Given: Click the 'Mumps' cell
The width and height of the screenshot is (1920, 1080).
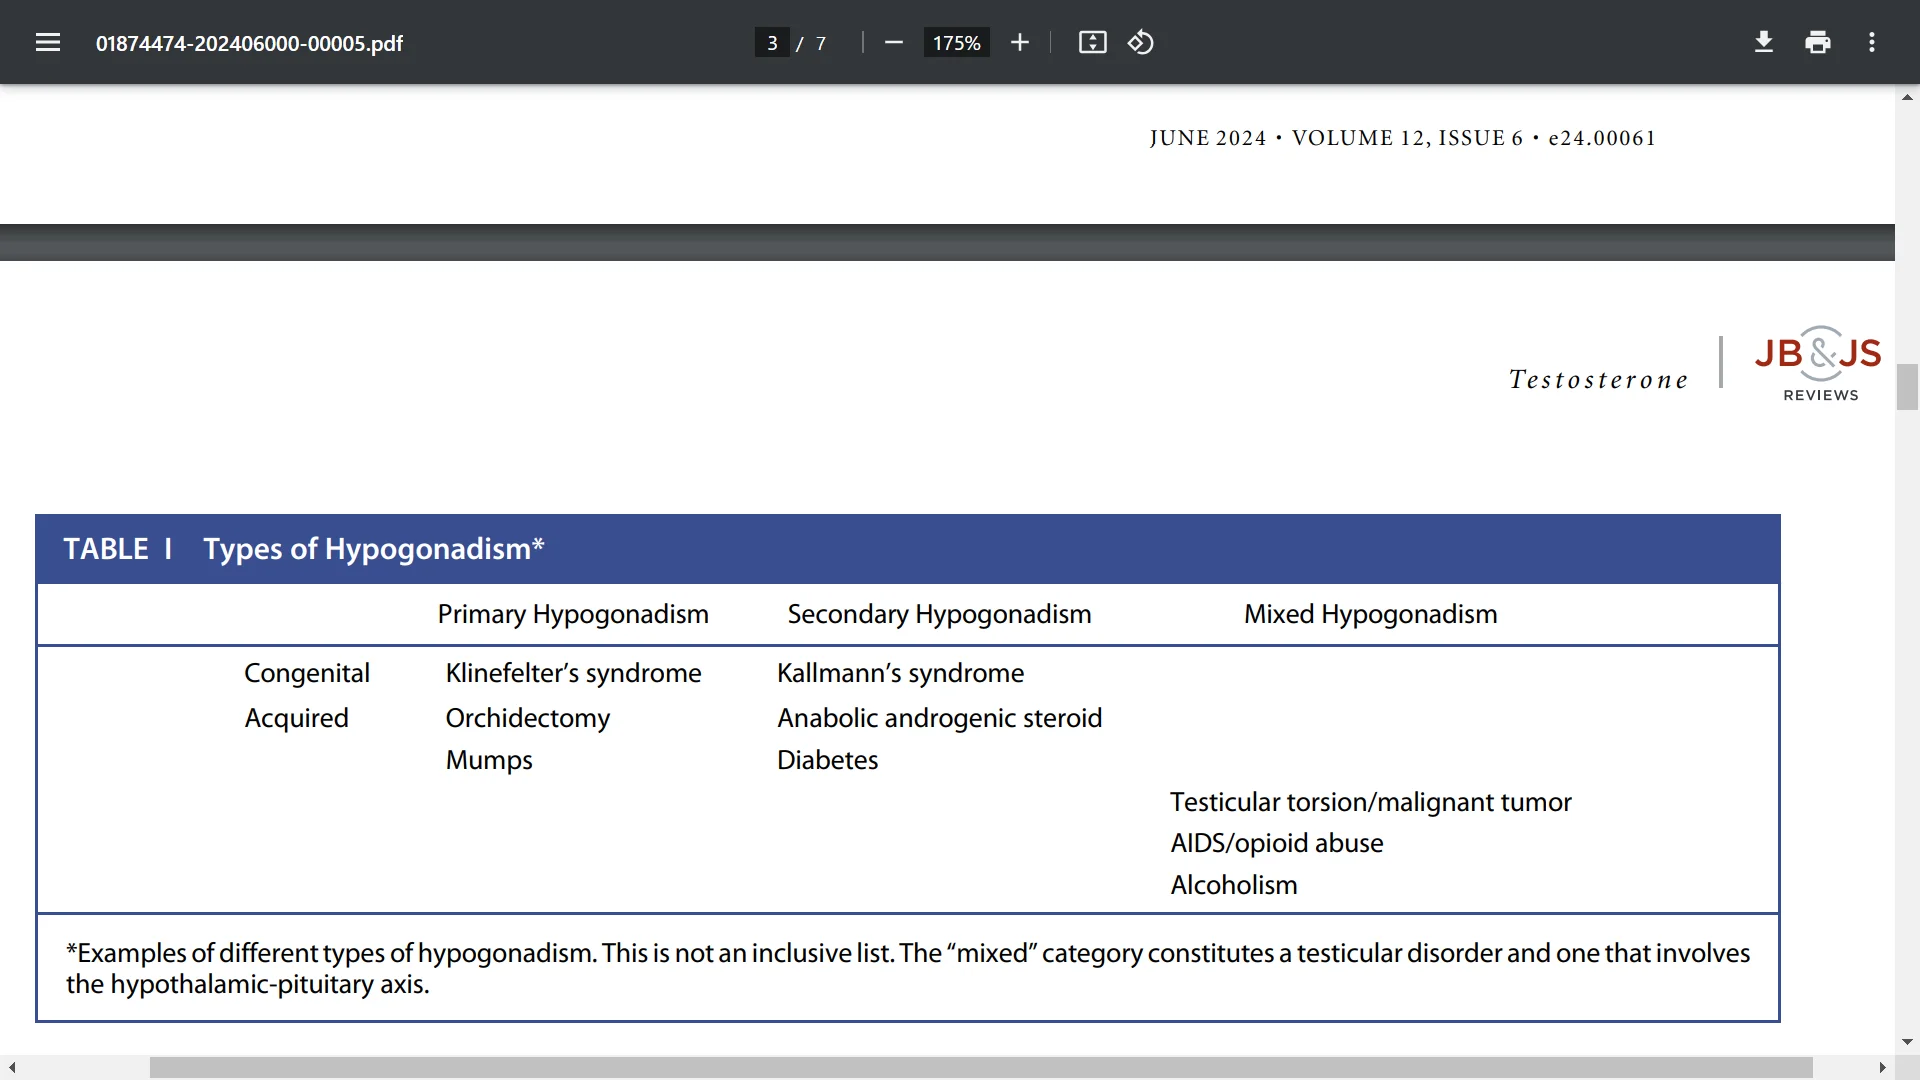Looking at the screenshot, I should click(x=489, y=760).
